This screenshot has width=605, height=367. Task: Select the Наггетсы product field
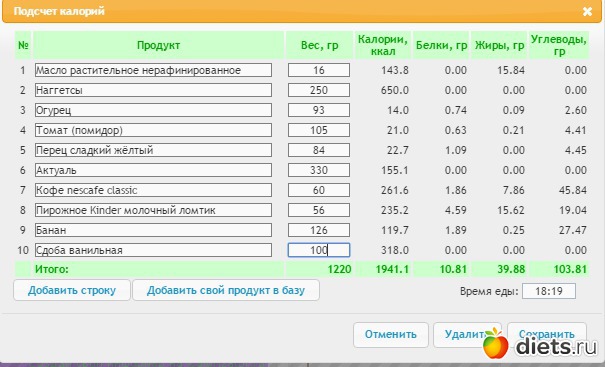click(x=153, y=90)
